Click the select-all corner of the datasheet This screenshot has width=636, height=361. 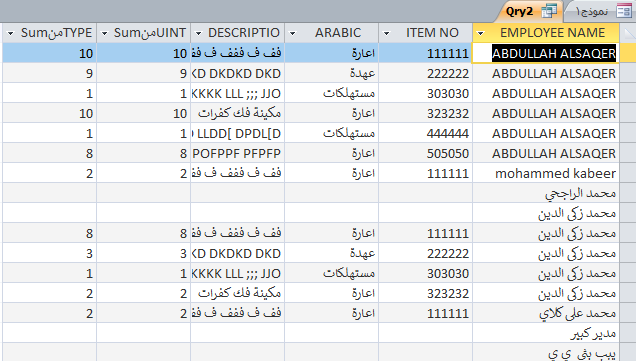coord(627,32)
